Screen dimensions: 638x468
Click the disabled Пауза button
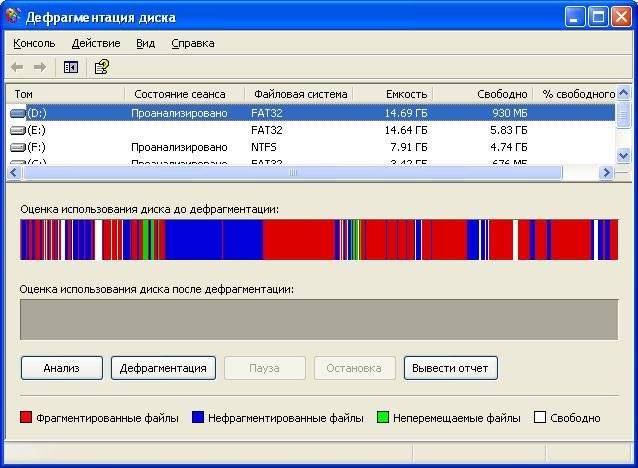(264, 368)
